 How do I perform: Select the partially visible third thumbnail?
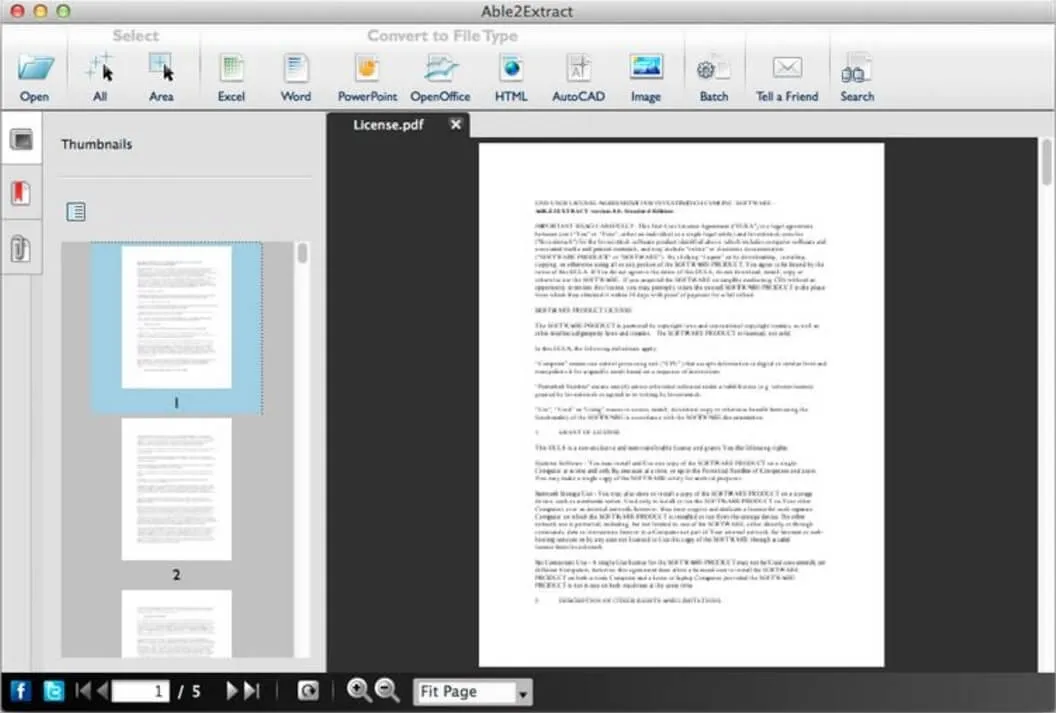click(176, 623)
